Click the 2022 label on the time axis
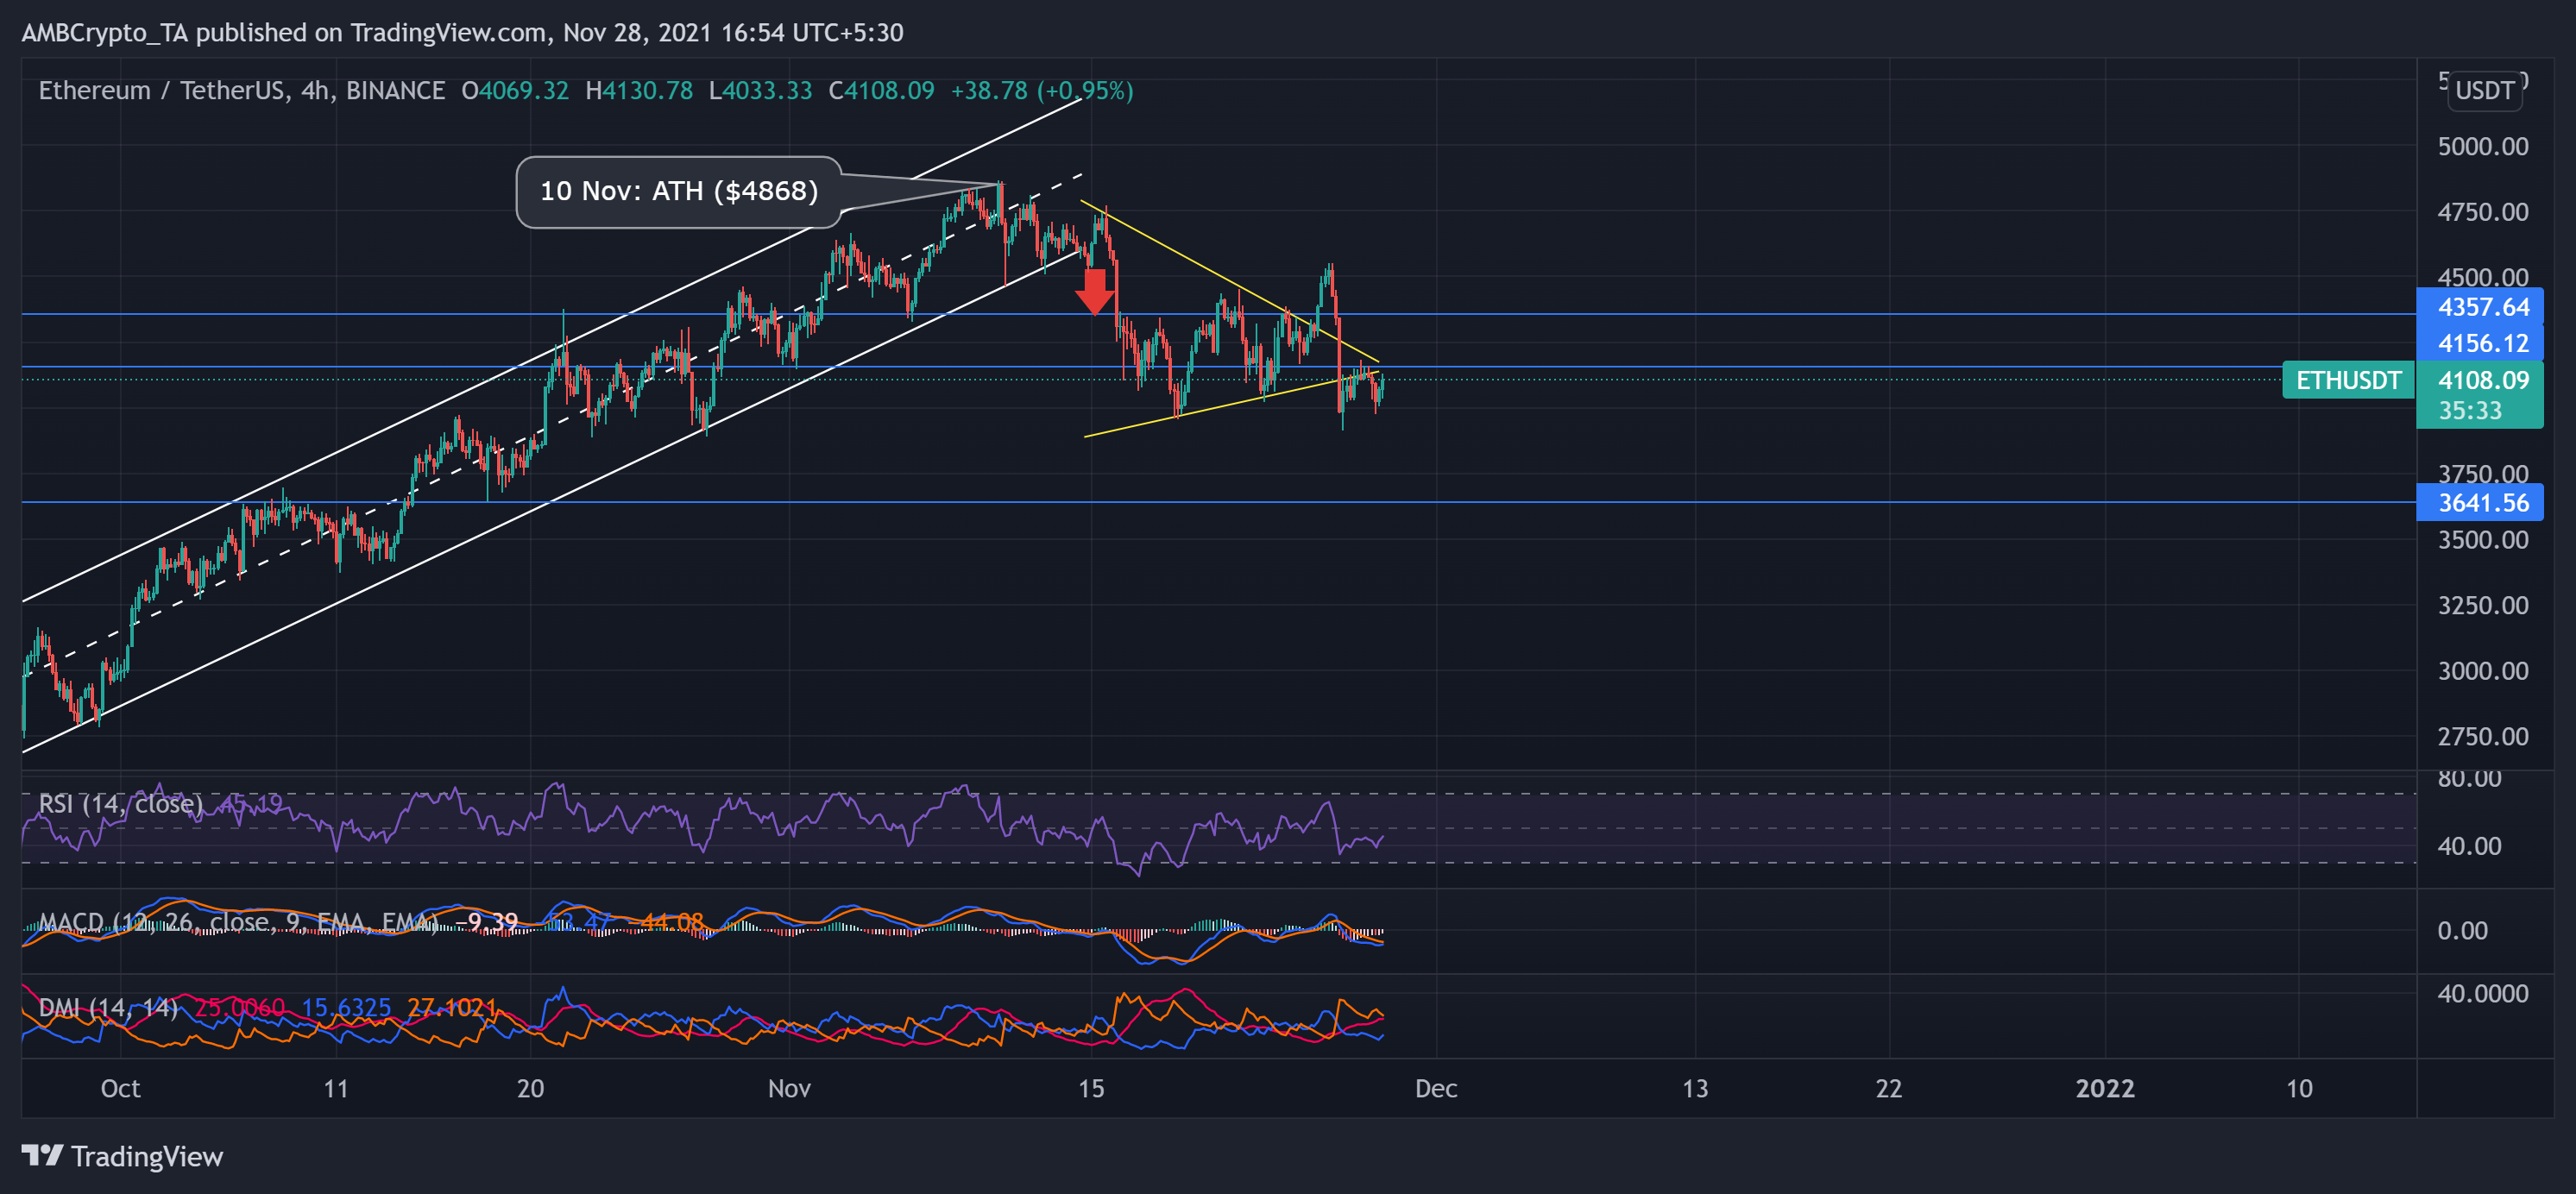 coord(2105,1088)
